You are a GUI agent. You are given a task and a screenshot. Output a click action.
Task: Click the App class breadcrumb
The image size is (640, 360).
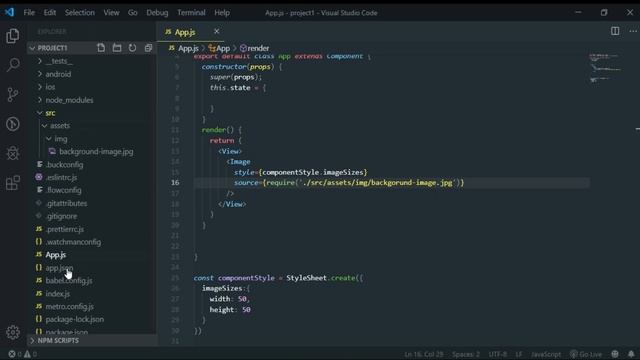219,48
